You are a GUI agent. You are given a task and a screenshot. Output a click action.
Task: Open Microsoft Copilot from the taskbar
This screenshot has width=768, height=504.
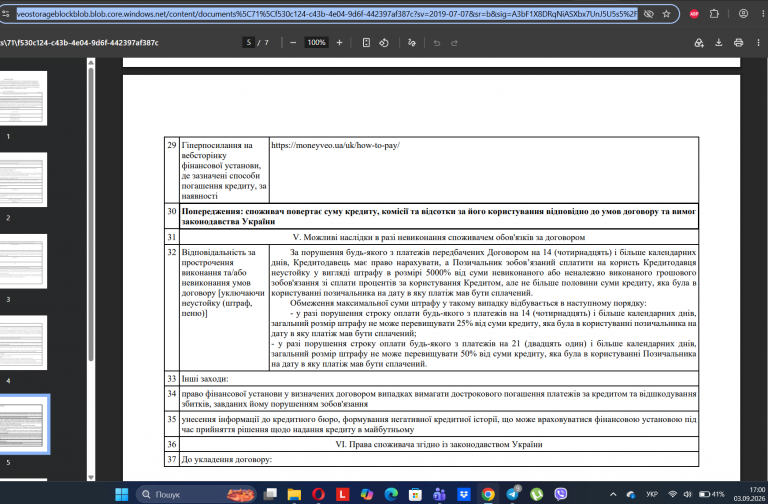point(366,494)
